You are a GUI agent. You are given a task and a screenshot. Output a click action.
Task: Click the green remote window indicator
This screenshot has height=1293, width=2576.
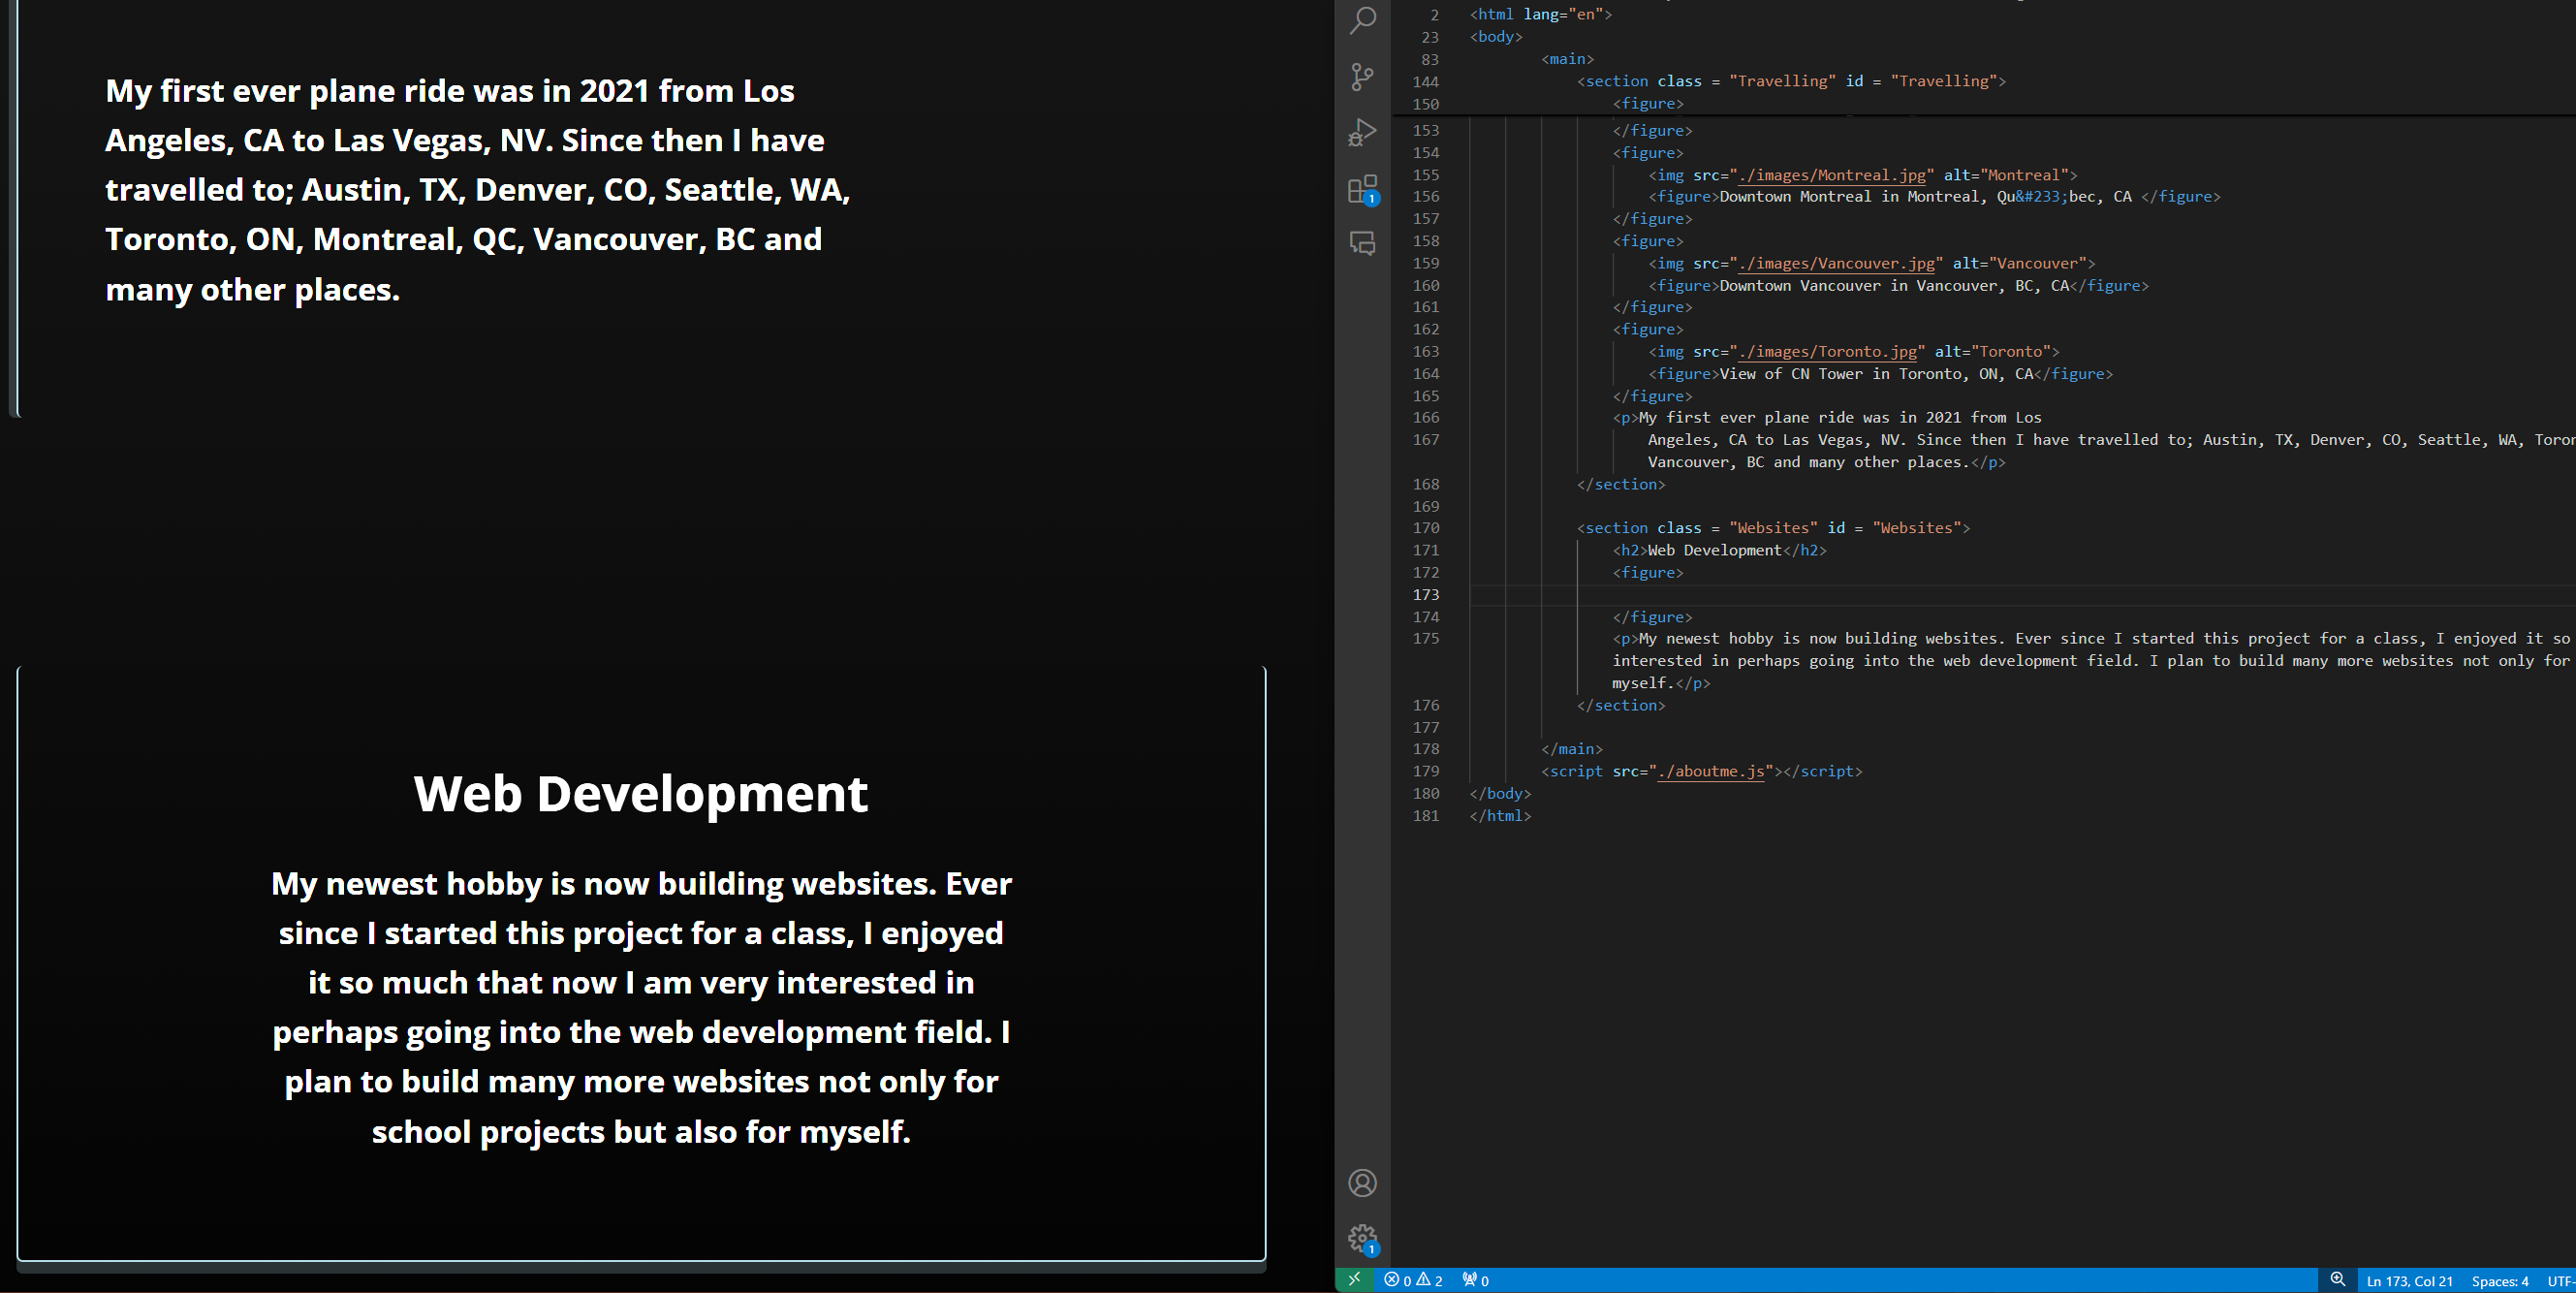point(1354,1280)
